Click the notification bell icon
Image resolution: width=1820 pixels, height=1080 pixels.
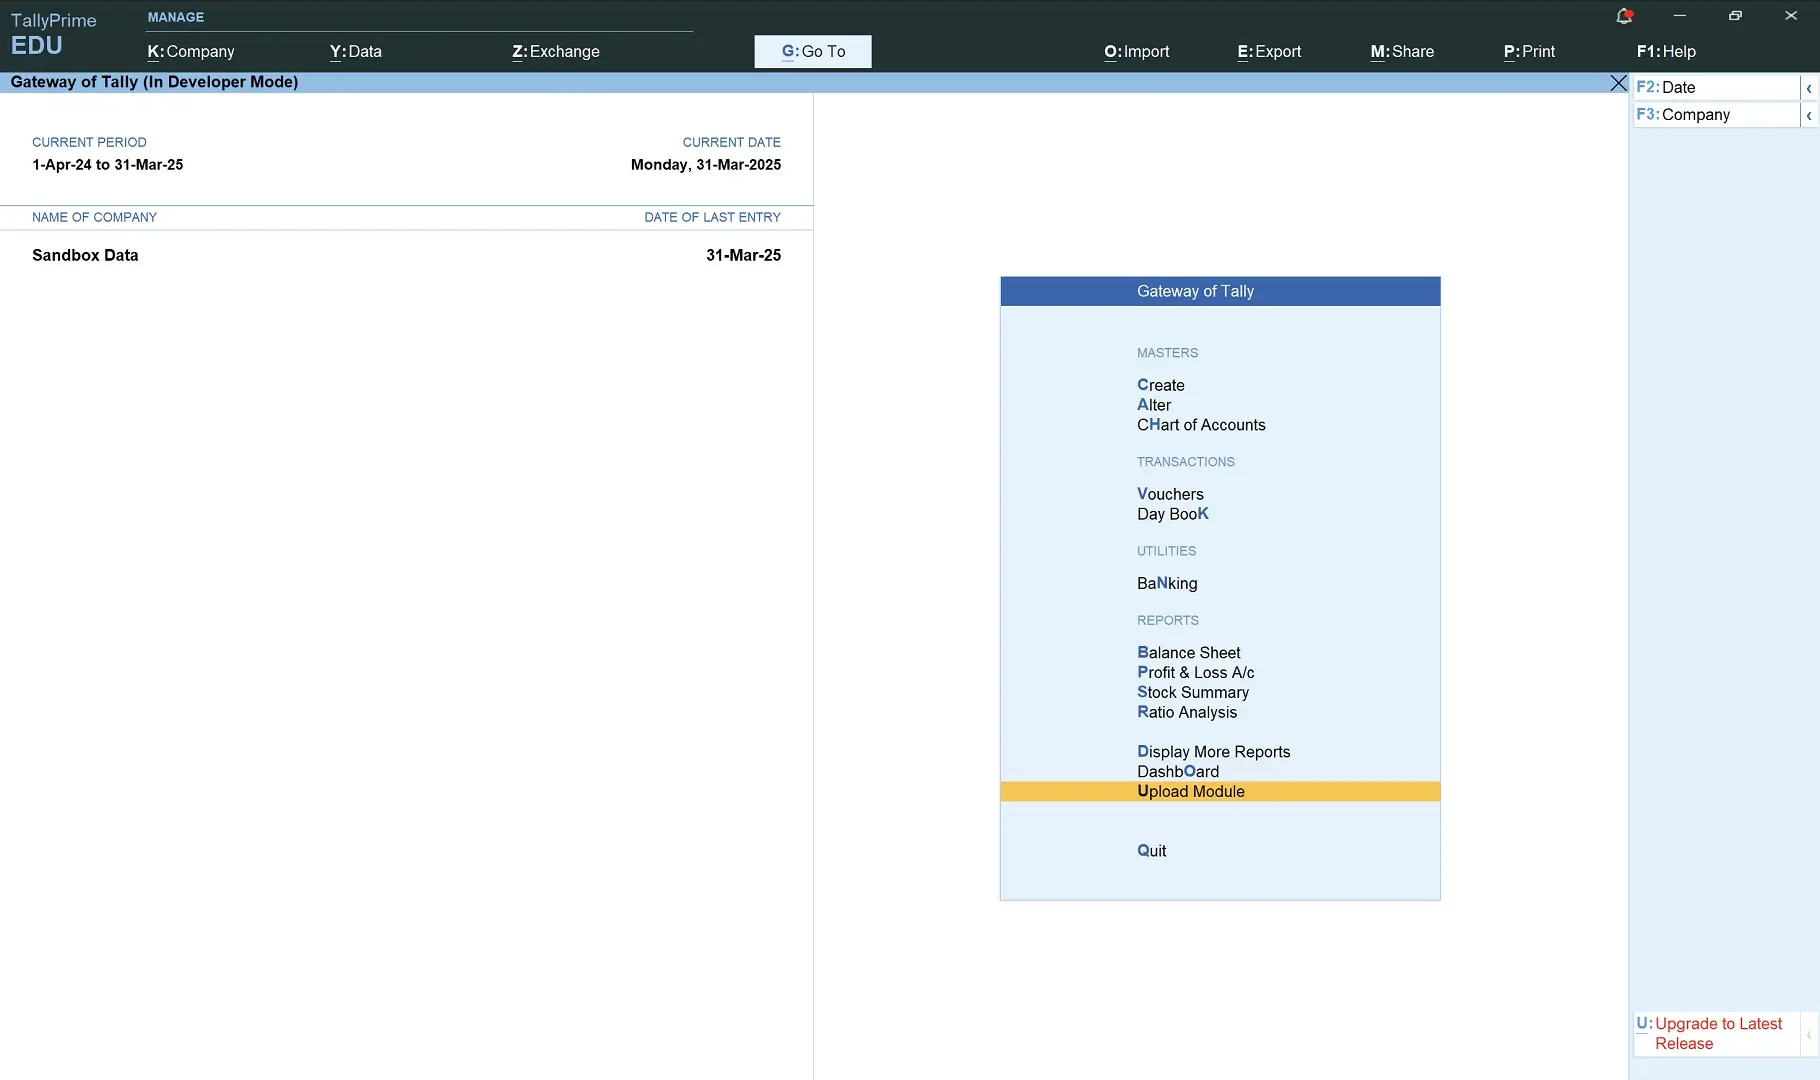[1624, 16]
